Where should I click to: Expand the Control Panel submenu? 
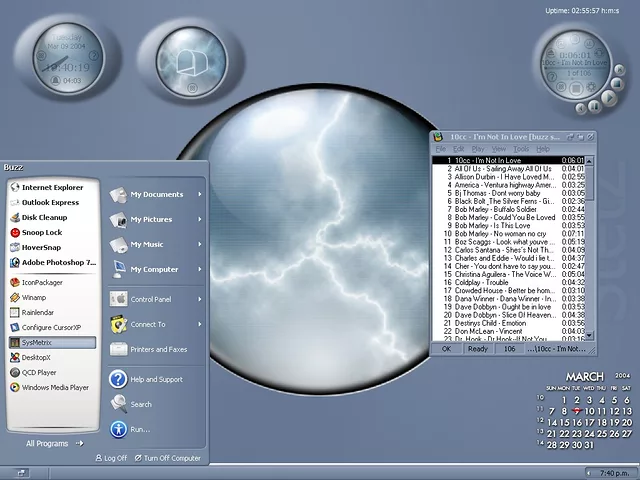pyautogui.click(x=200, y=299)
